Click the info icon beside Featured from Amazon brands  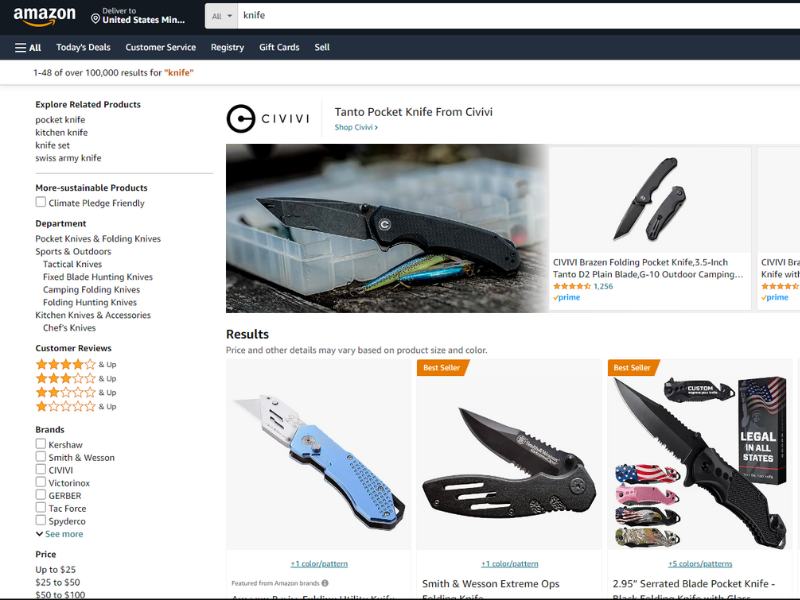(325, 583)
